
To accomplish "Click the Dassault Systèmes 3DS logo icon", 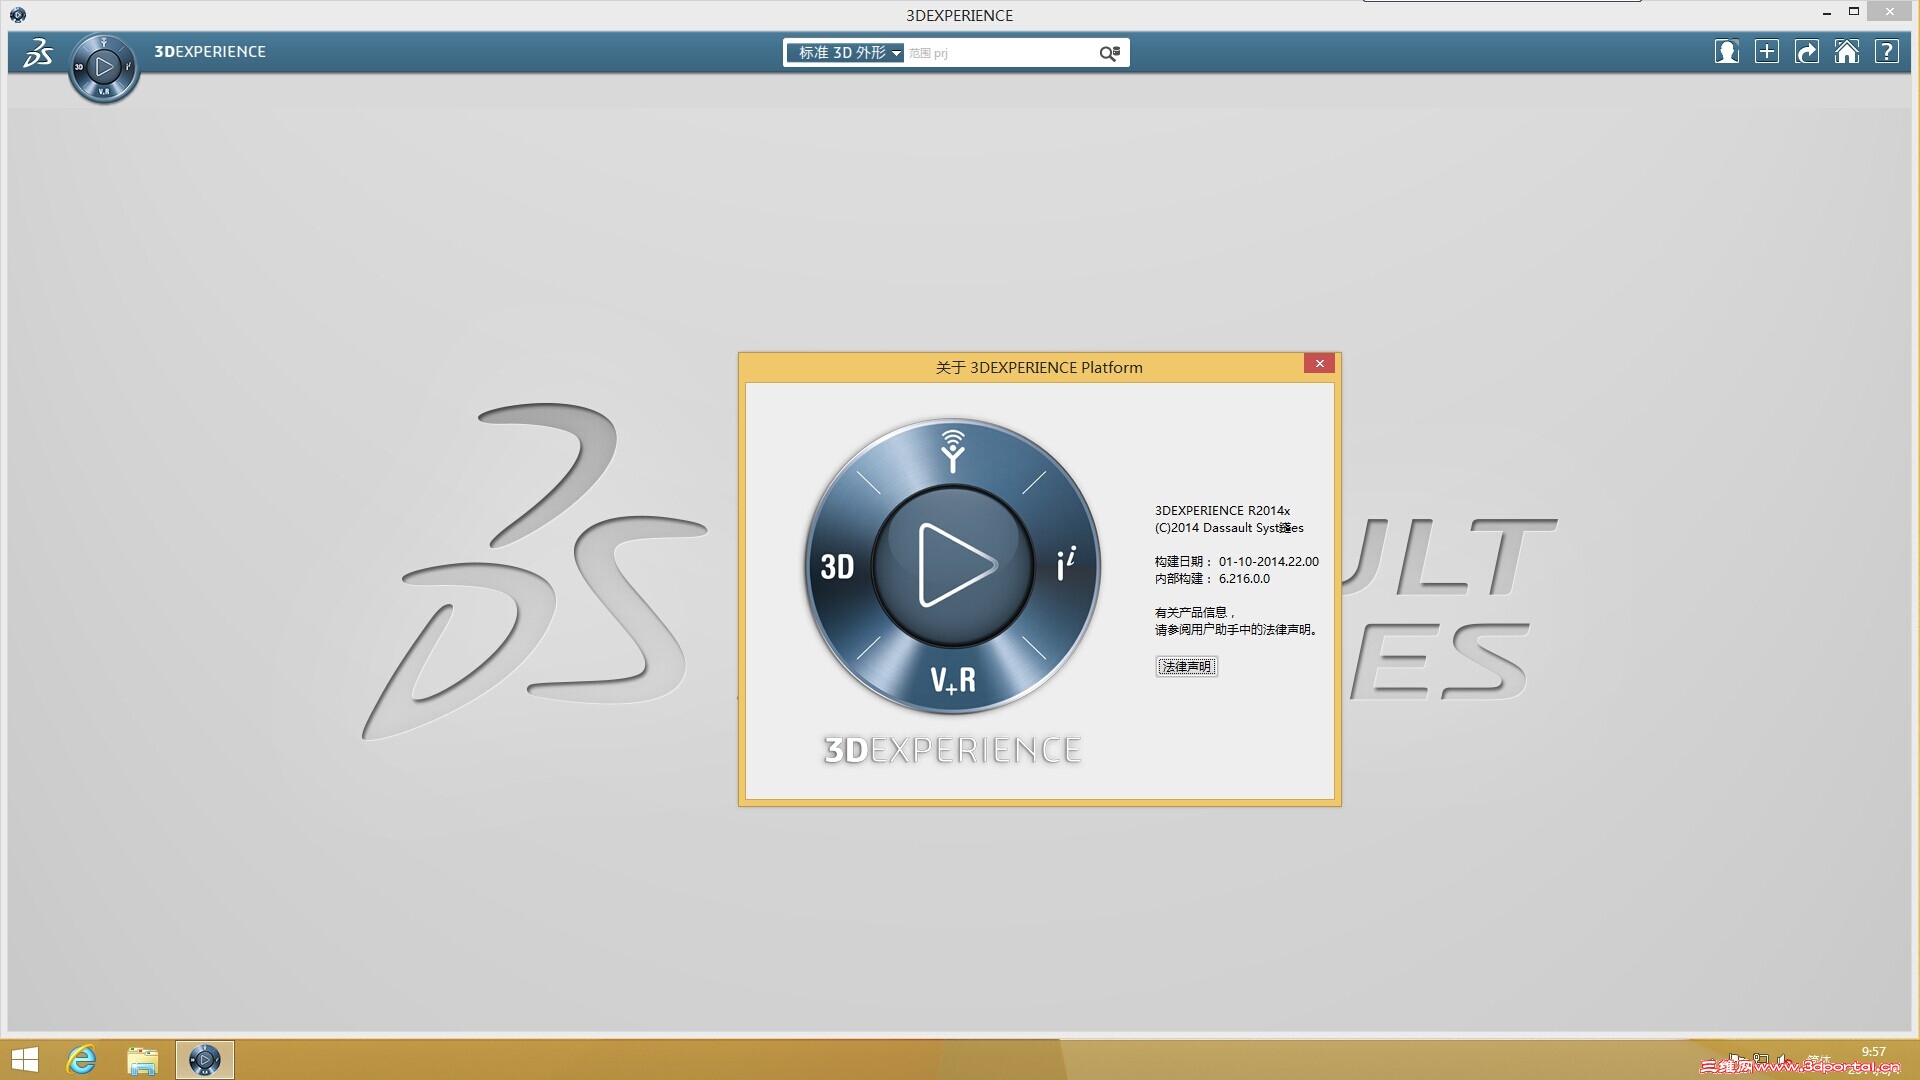I will (x=38, y=52).
